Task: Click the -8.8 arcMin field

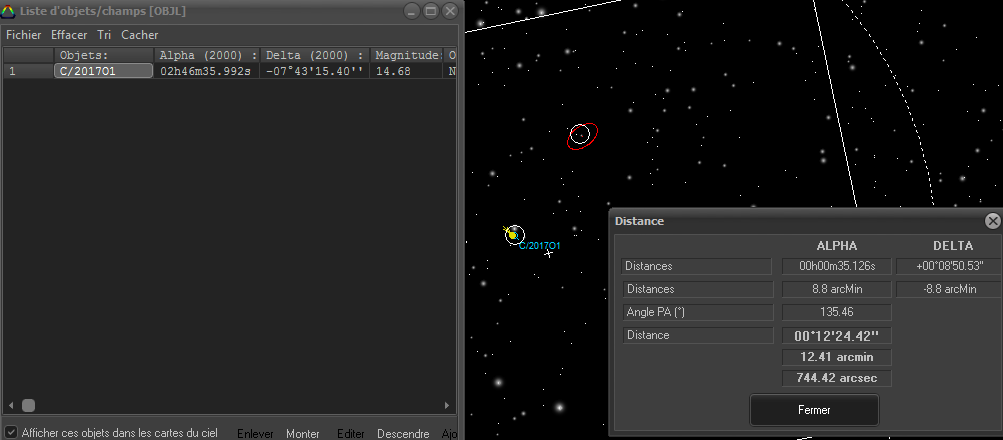Action: pyautogui.click(x=949, y=289)
